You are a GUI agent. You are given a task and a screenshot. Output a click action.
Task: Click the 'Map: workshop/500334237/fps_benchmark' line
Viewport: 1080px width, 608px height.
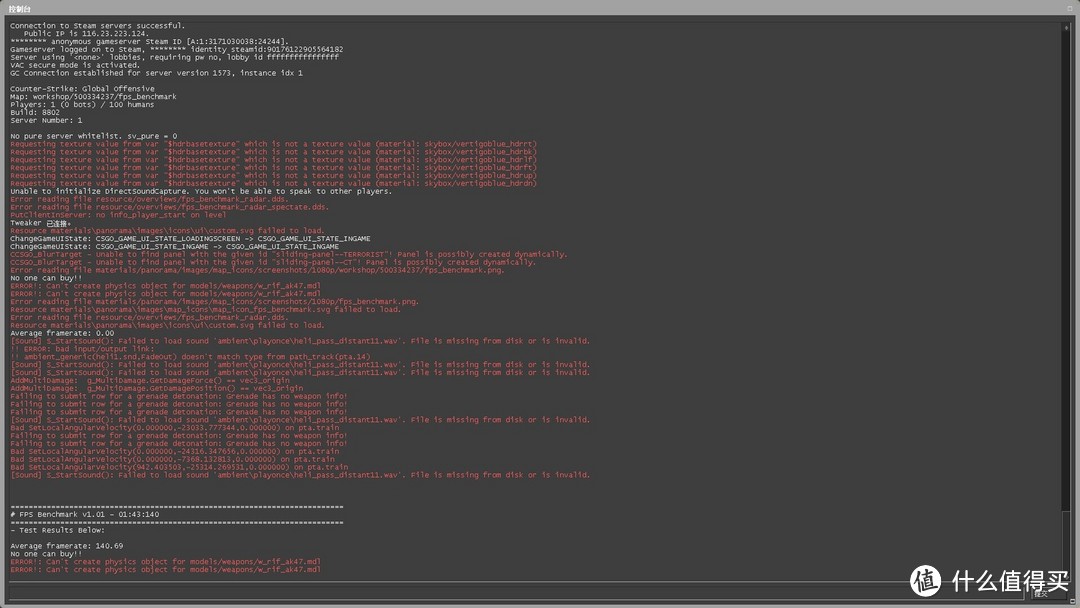pos(94,97)
